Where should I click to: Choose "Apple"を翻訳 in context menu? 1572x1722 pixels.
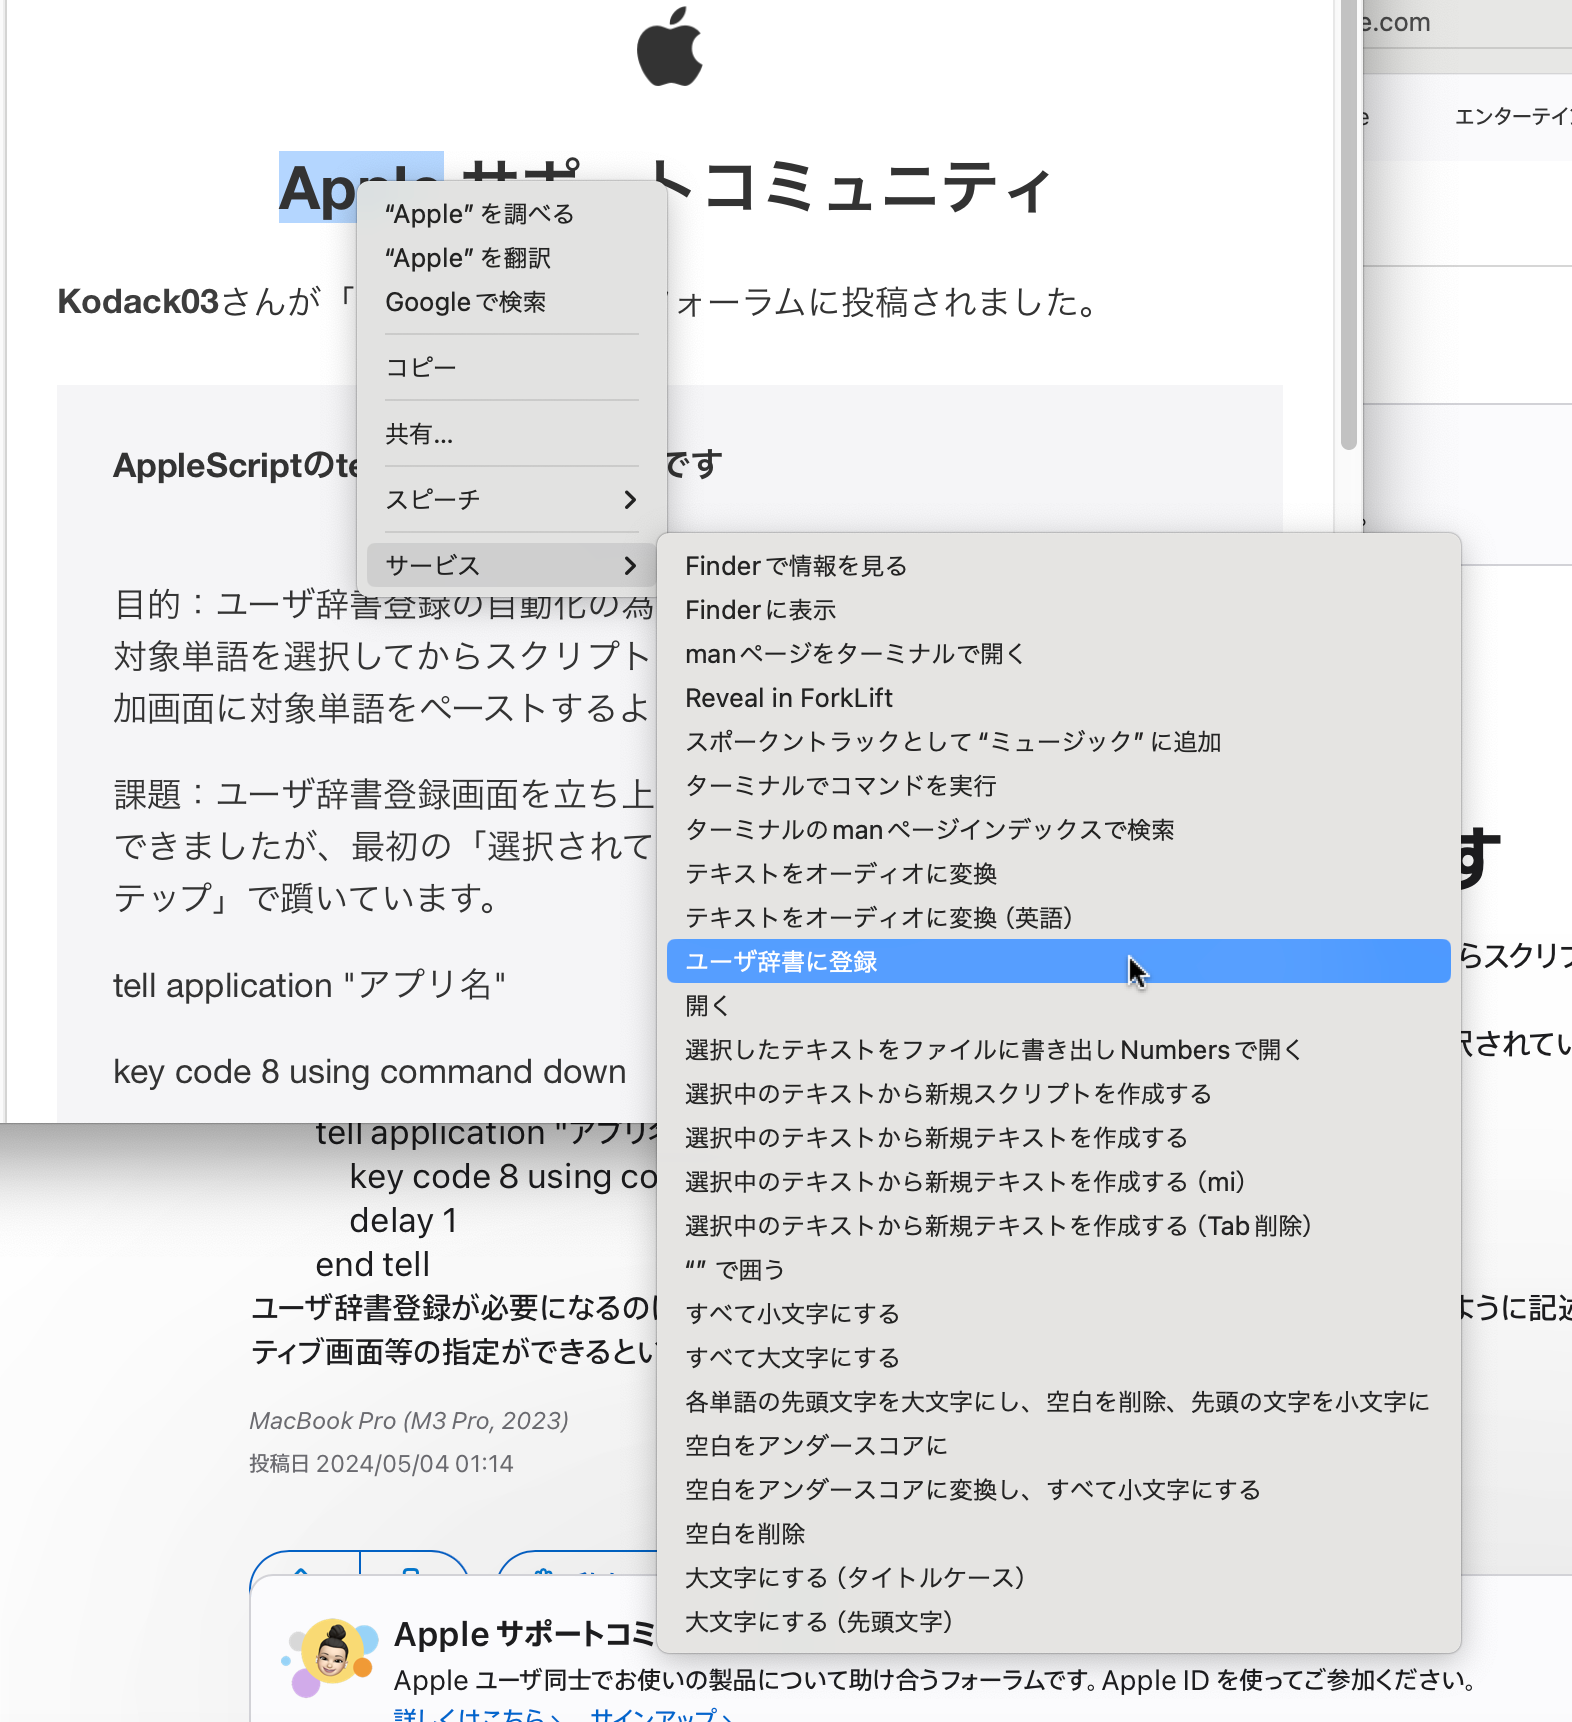[512, 258]
